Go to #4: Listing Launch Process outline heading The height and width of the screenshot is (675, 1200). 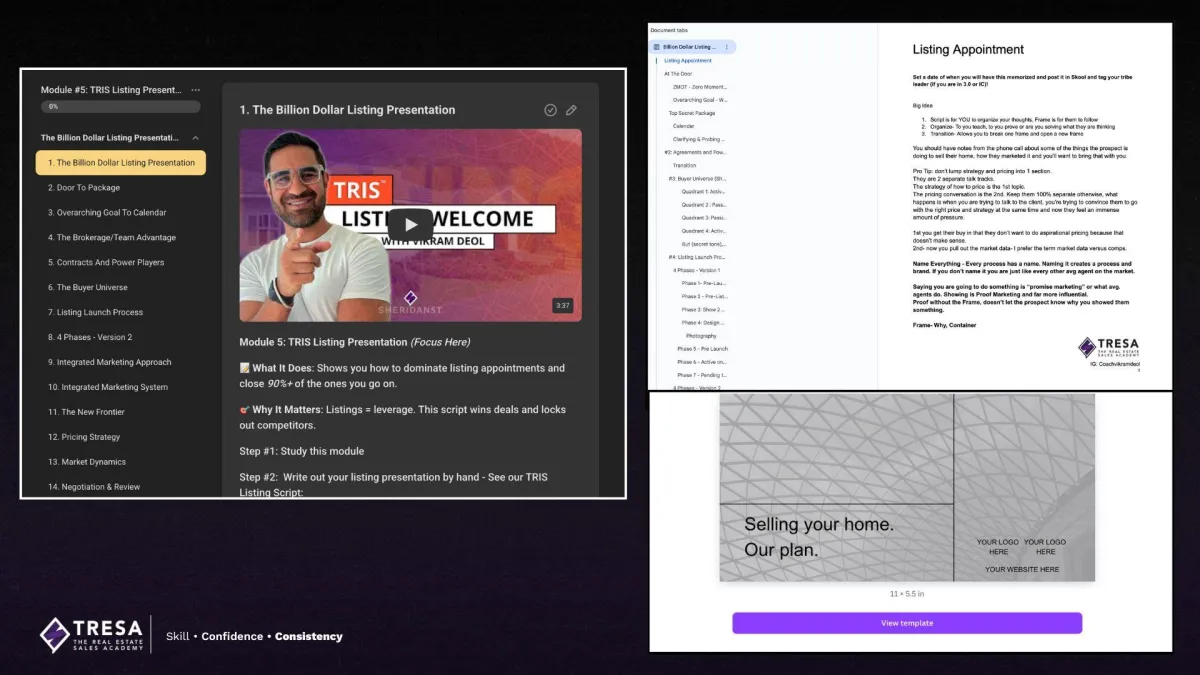[x=698, y=257]
